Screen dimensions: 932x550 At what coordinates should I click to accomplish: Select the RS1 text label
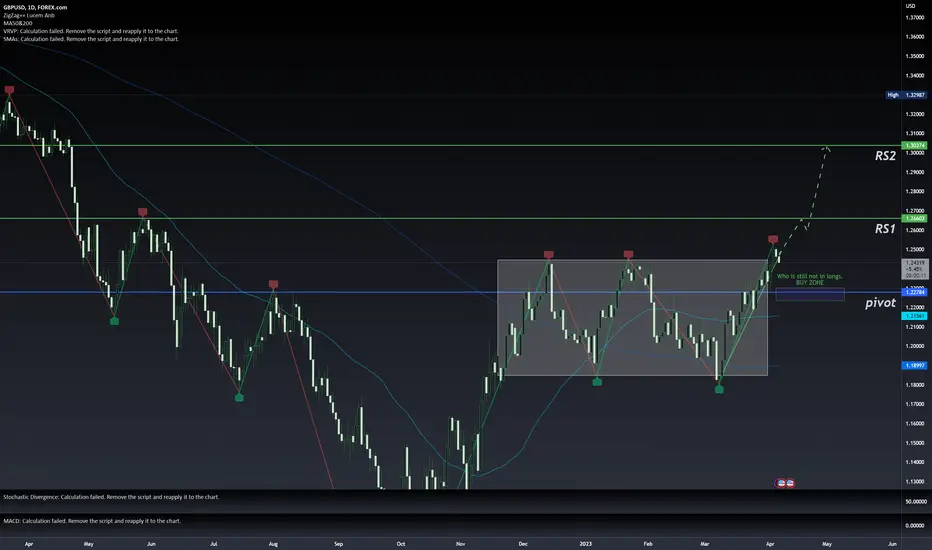point(885,229)
